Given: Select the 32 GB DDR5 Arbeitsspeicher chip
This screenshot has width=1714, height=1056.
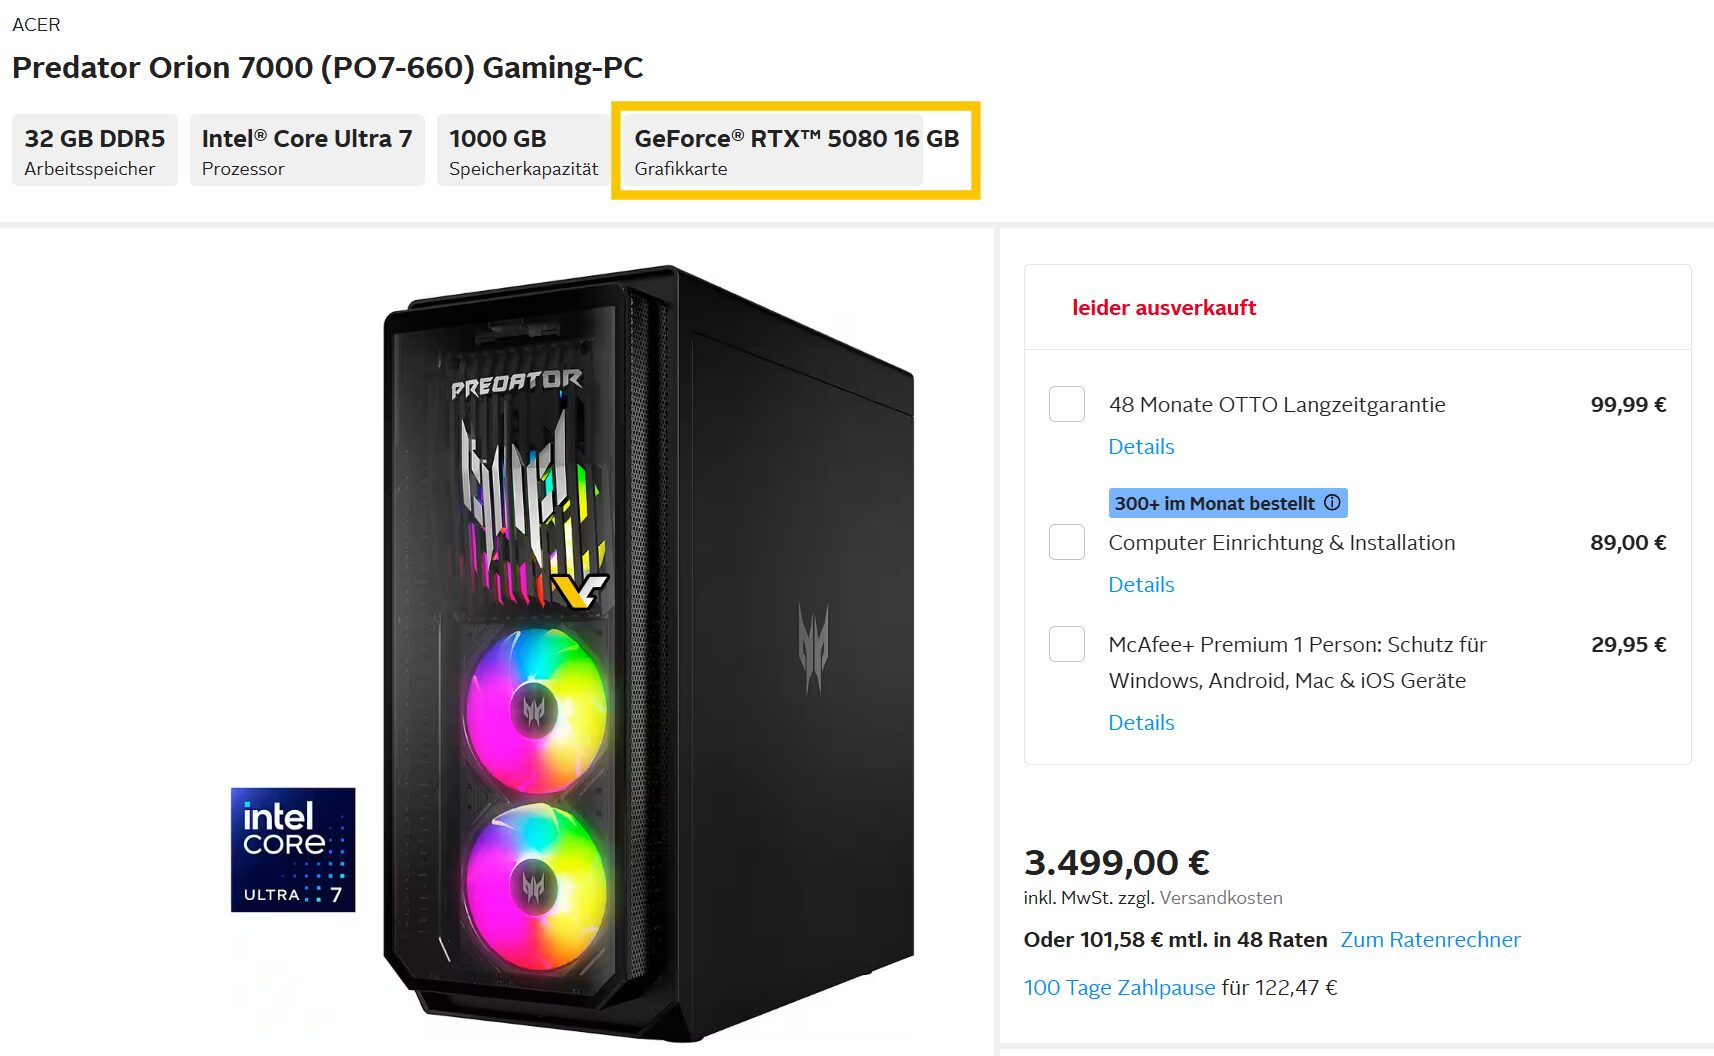Looking at the screenshot, I should (94, 150).
